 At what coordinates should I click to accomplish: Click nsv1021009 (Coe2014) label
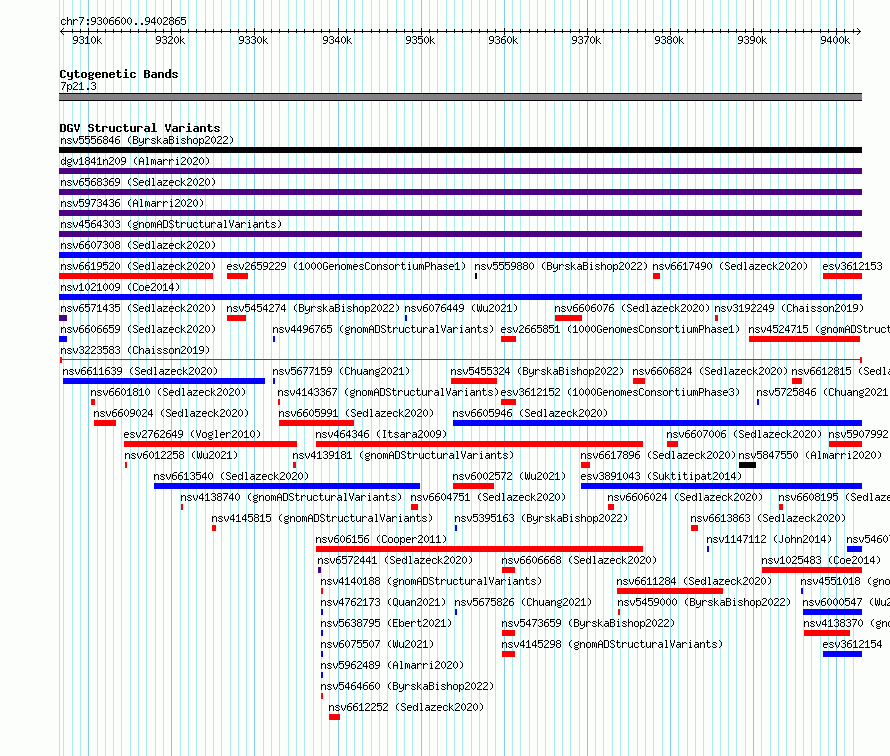tap(120, 287)
